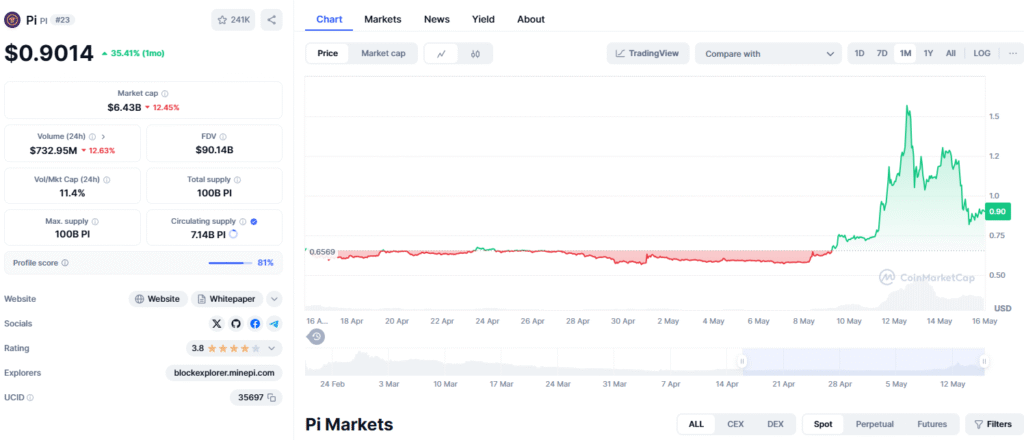Image resolution: width=1024 pixels, height=440 pixels.
Task: Open the Website link button
Action: click(158, 299)
